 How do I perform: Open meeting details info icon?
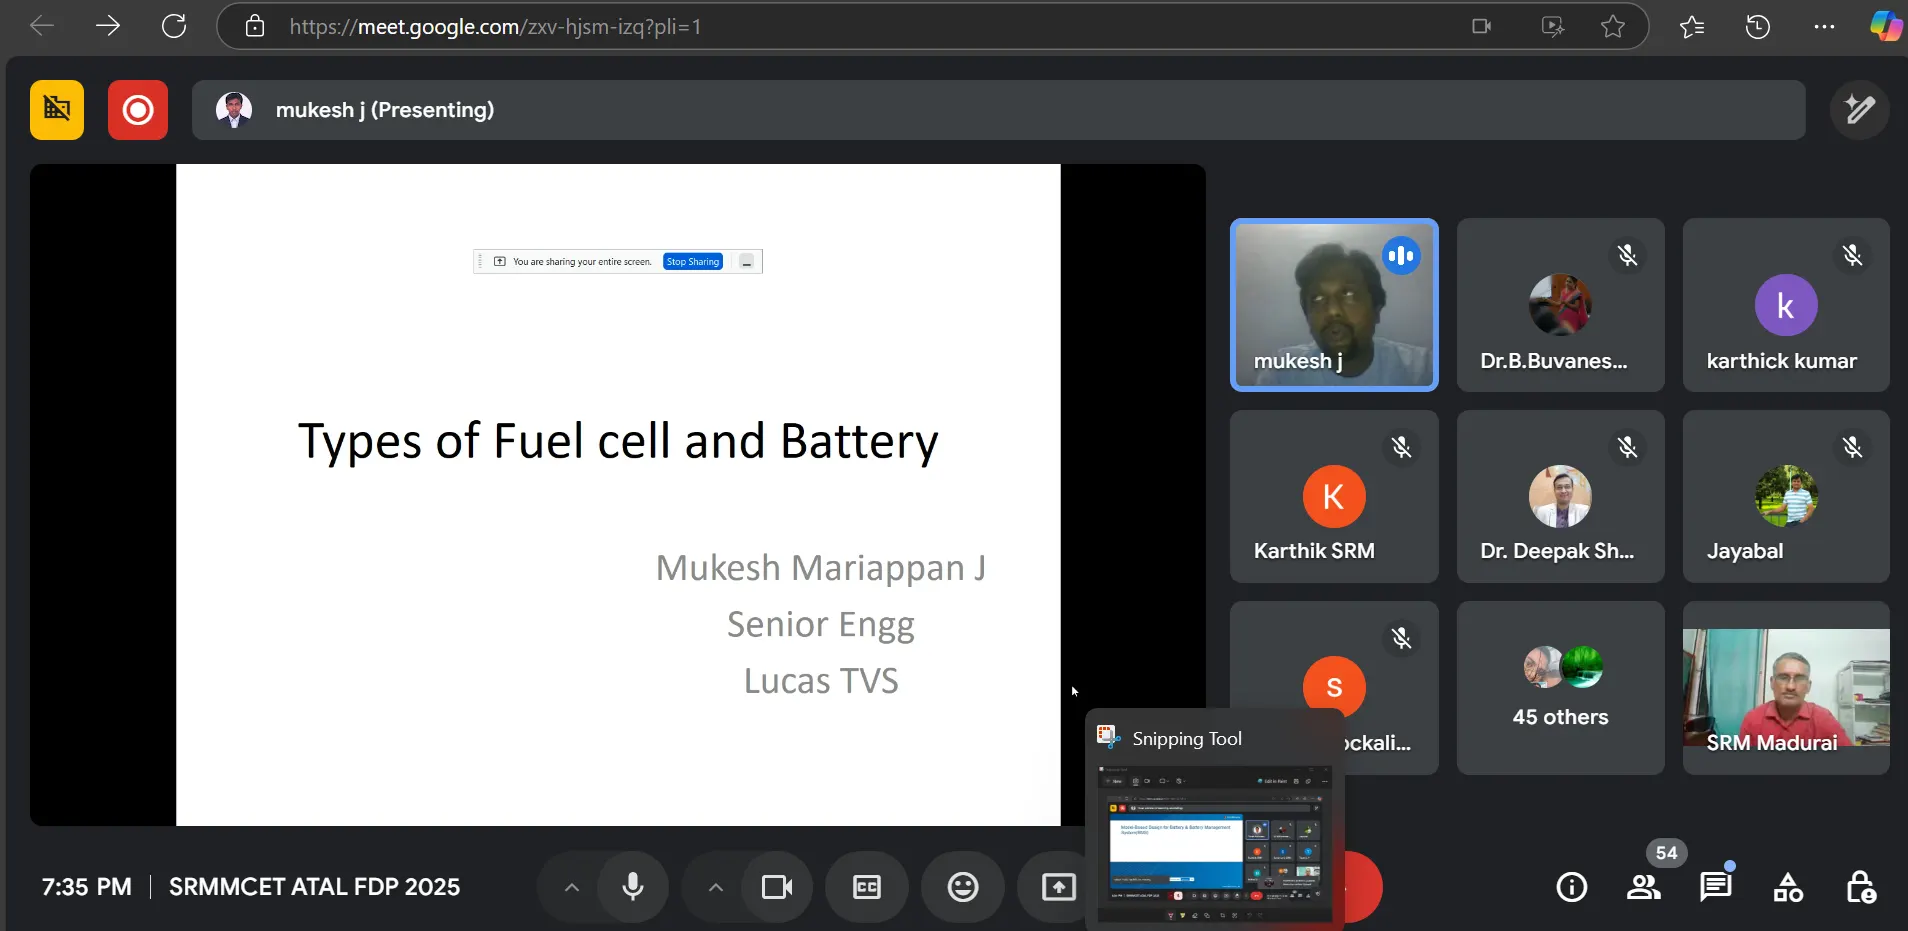point(1571,887)
